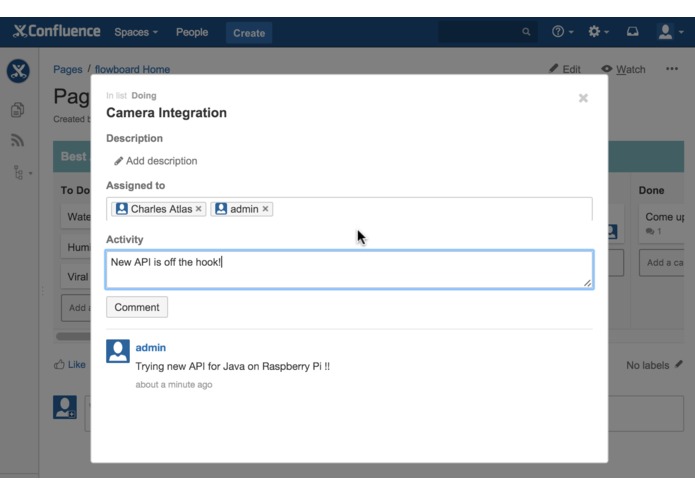Open the help question mark menu
The height and width of the screenshot is (494, 695).
[x=562, y=31]
